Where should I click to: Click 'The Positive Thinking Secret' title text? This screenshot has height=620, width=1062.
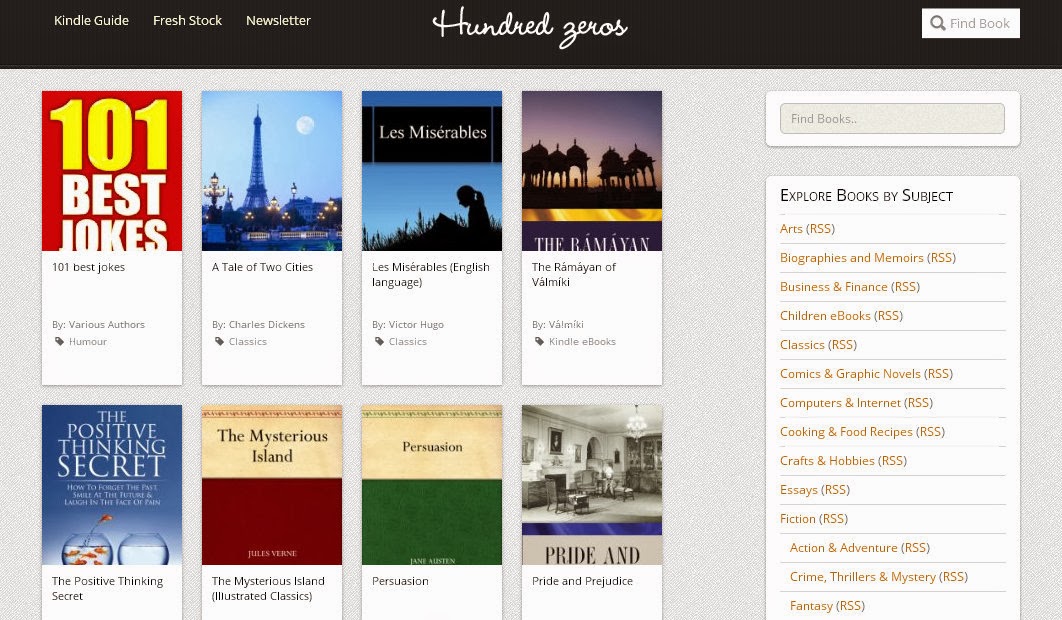point(107,588)
